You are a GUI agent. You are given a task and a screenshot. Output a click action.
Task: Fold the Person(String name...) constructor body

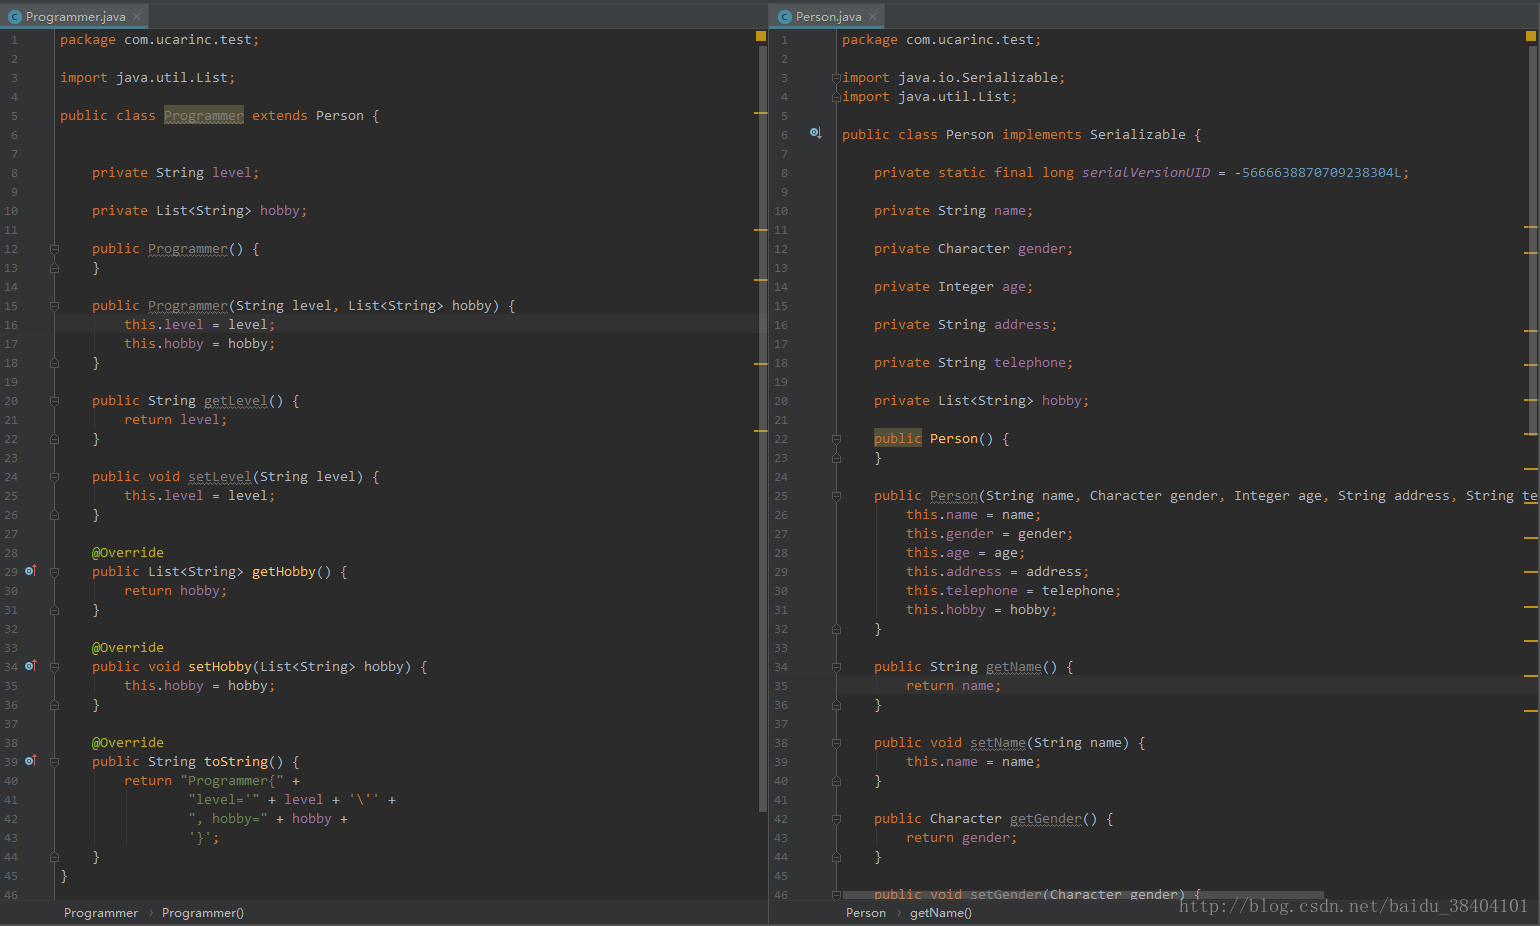(836, 496)
